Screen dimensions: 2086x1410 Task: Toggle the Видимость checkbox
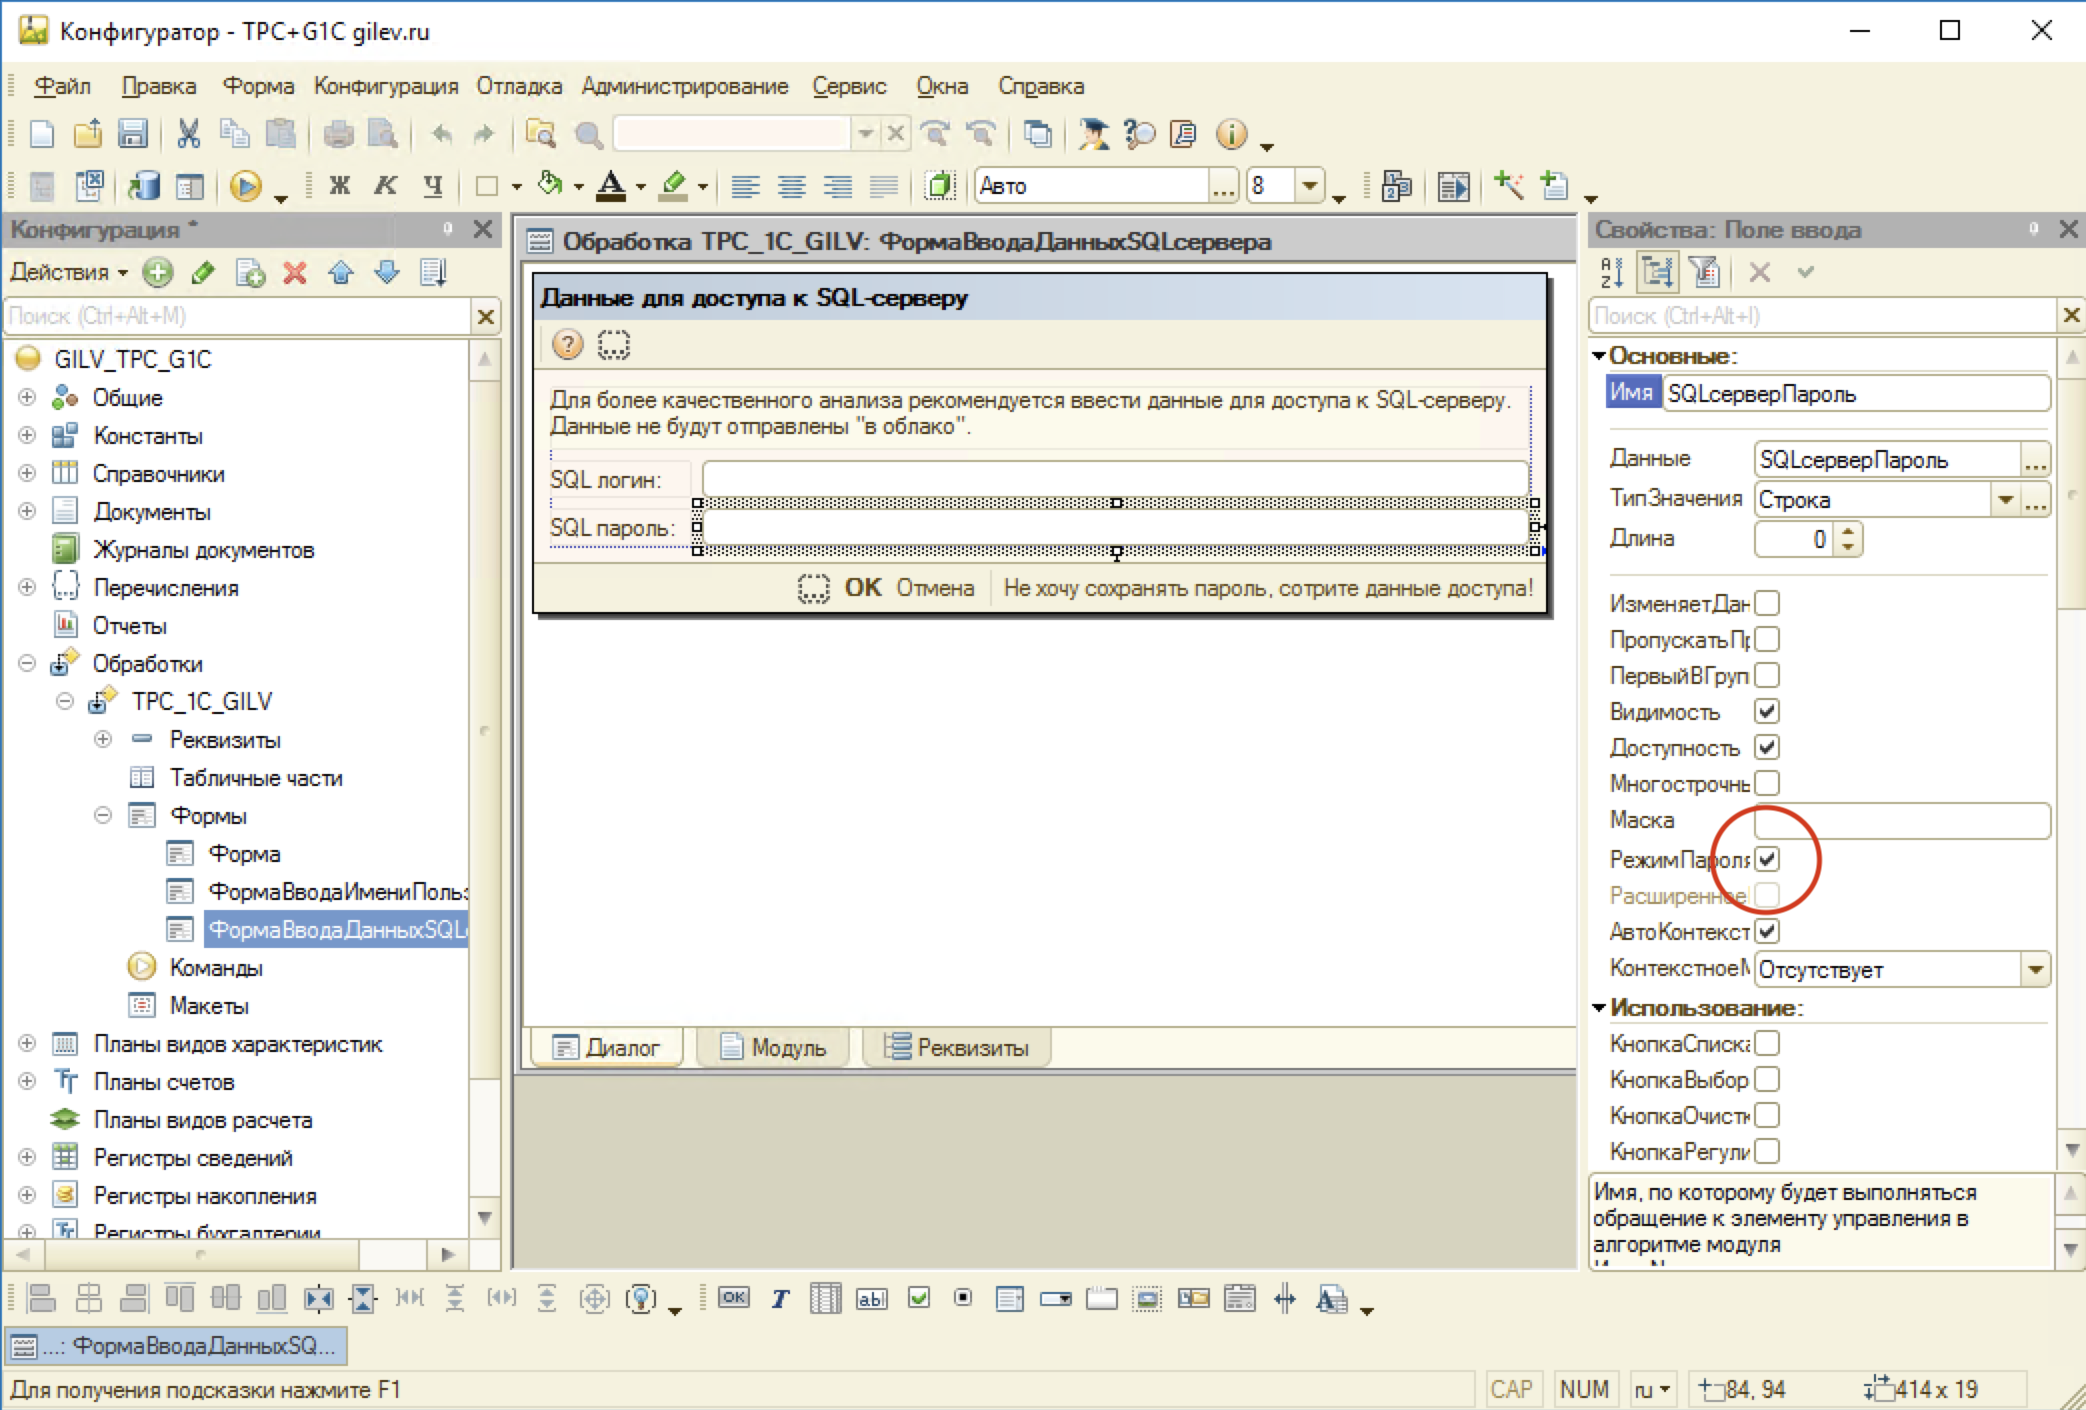1767,711
